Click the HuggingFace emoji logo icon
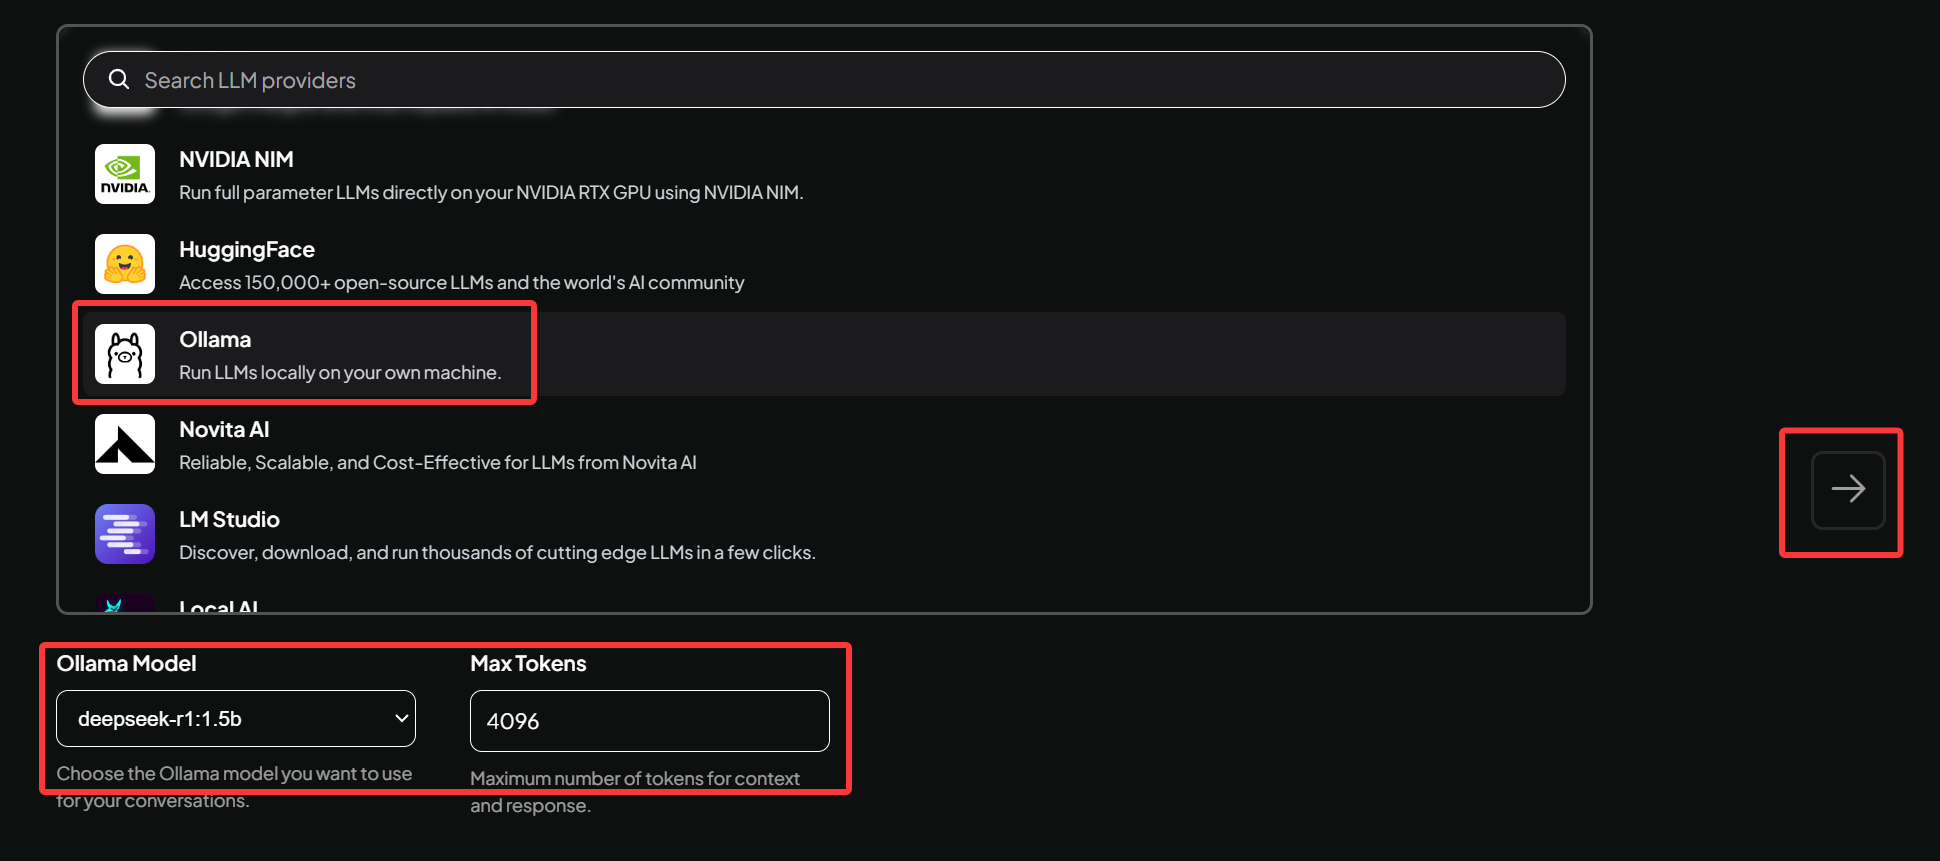This screenshot has height=861, width=1940. pyautogui.click(x=125, y=264)
